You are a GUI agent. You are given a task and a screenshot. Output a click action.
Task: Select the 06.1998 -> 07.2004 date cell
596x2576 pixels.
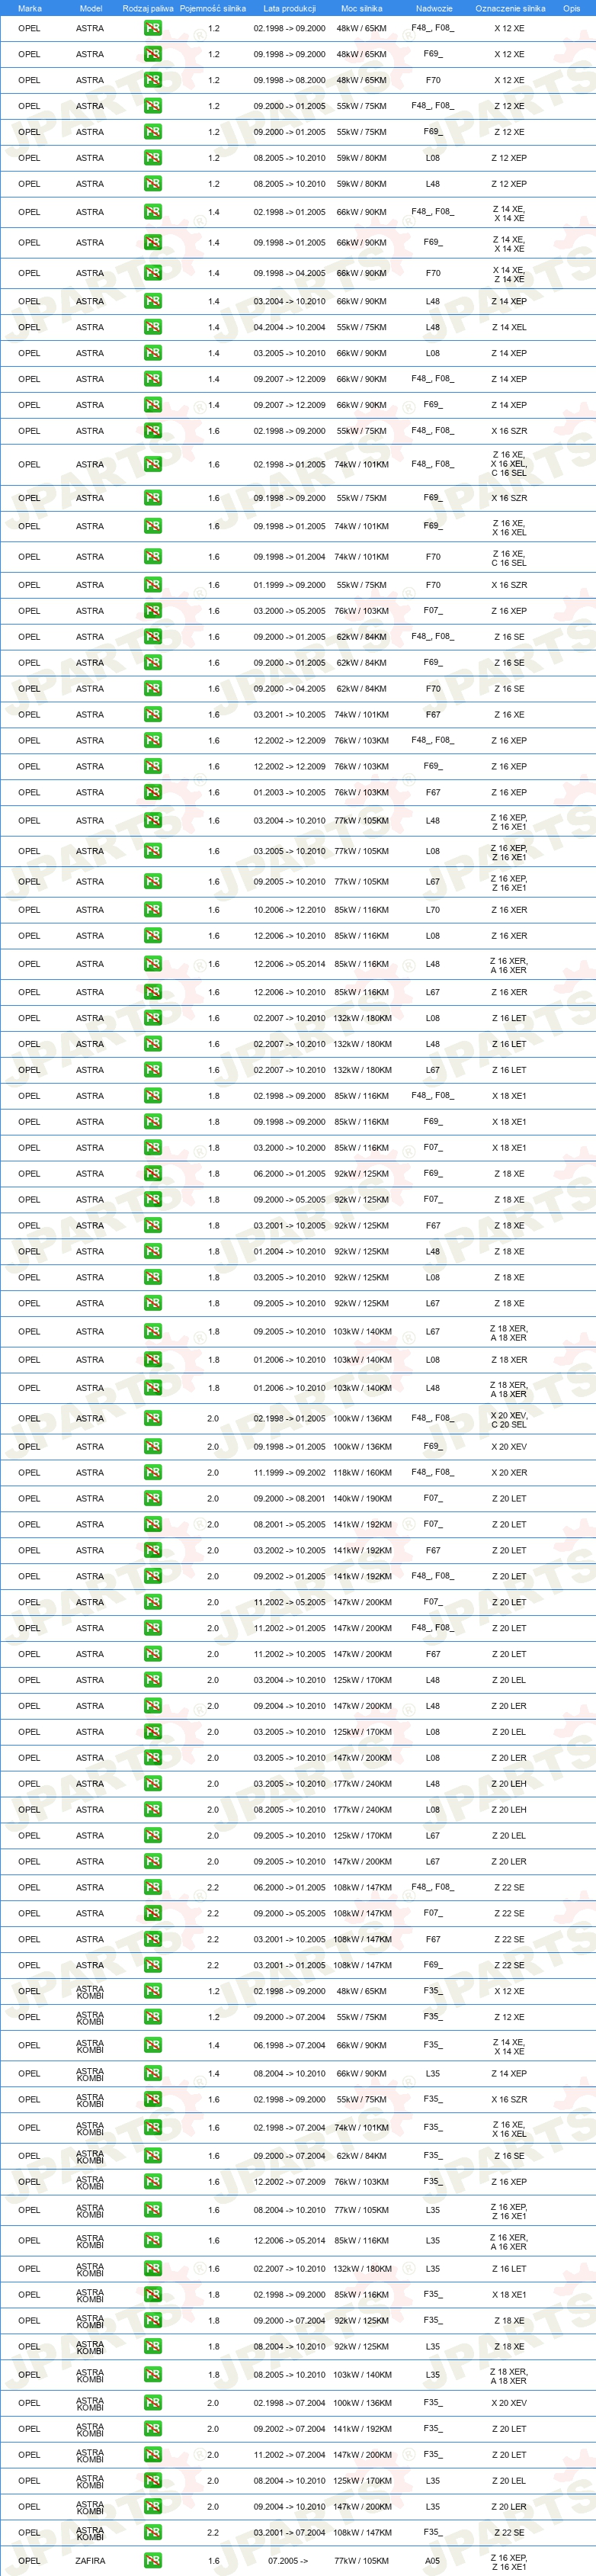pos(289,2045)
